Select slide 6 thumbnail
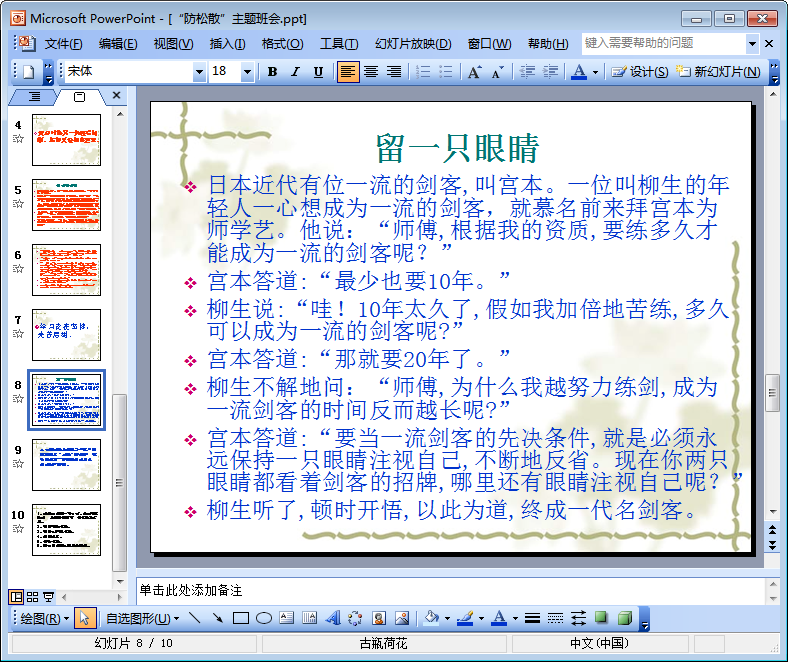This screenshot has width=788, height=662. [66, 270]
